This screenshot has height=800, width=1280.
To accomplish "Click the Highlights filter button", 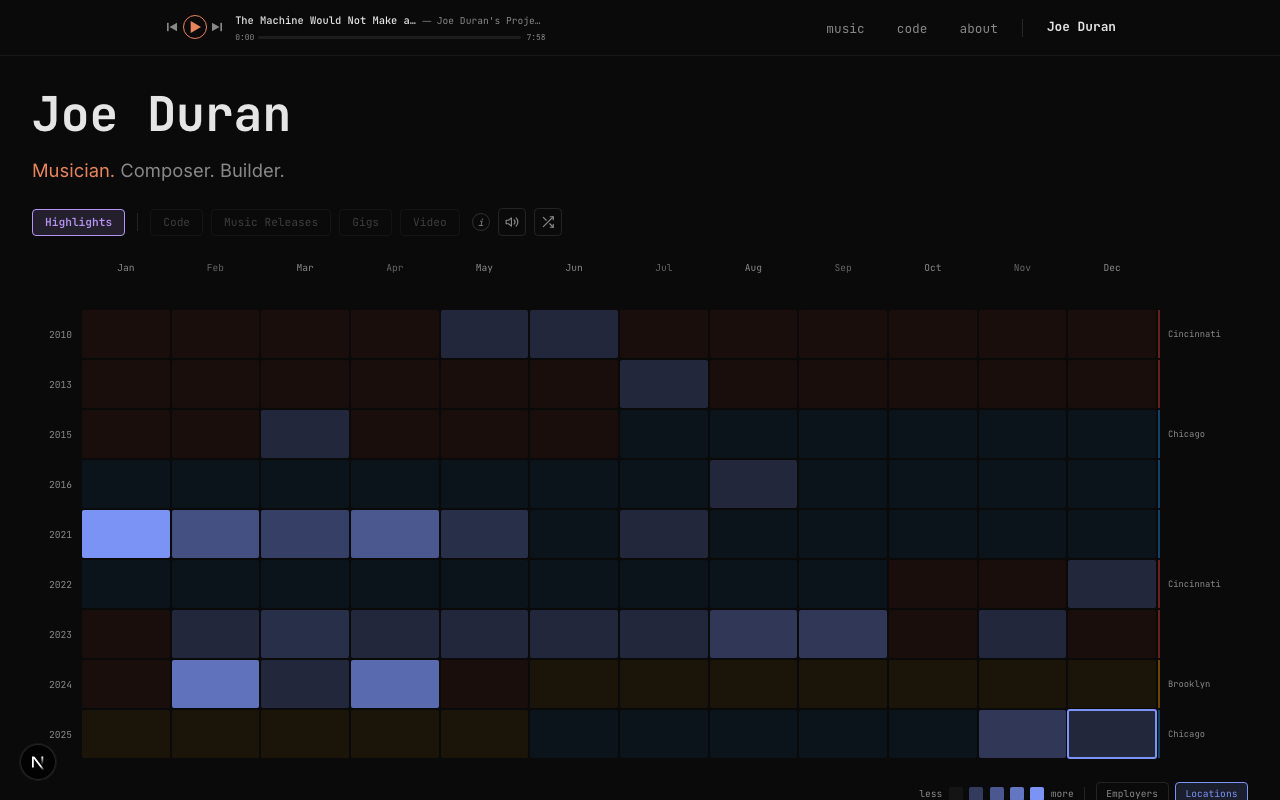I will 78,222.
